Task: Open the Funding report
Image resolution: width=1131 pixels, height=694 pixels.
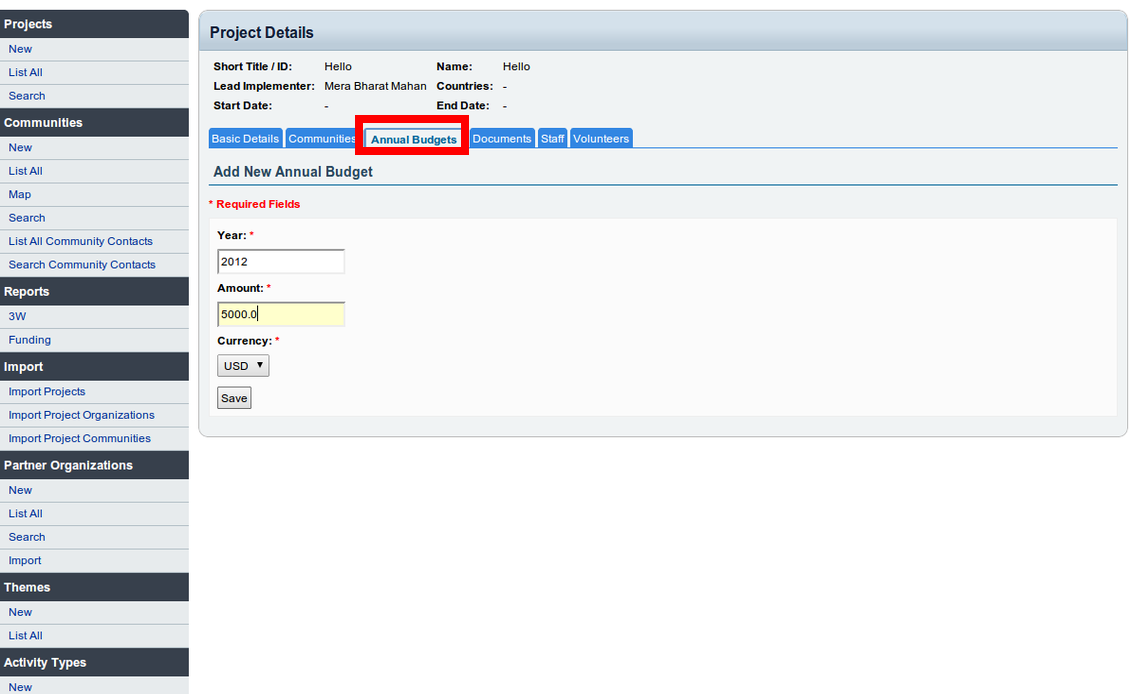Action: [x=30, y=340]
